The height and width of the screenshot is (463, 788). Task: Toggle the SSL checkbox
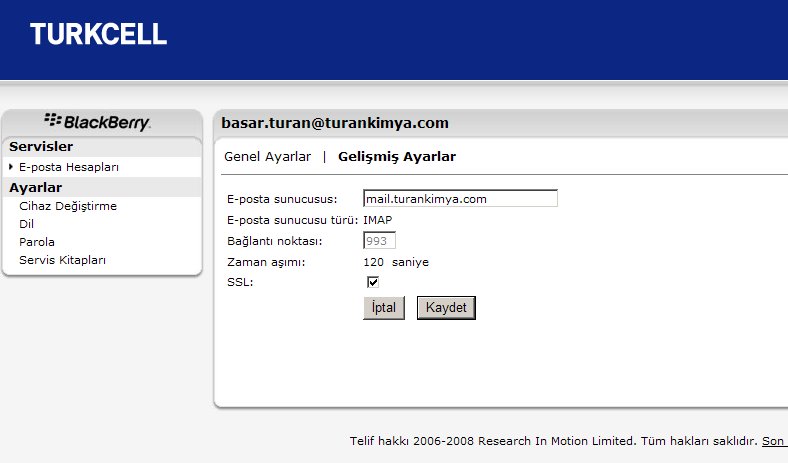pyautogui.click(x=373, y=282)
